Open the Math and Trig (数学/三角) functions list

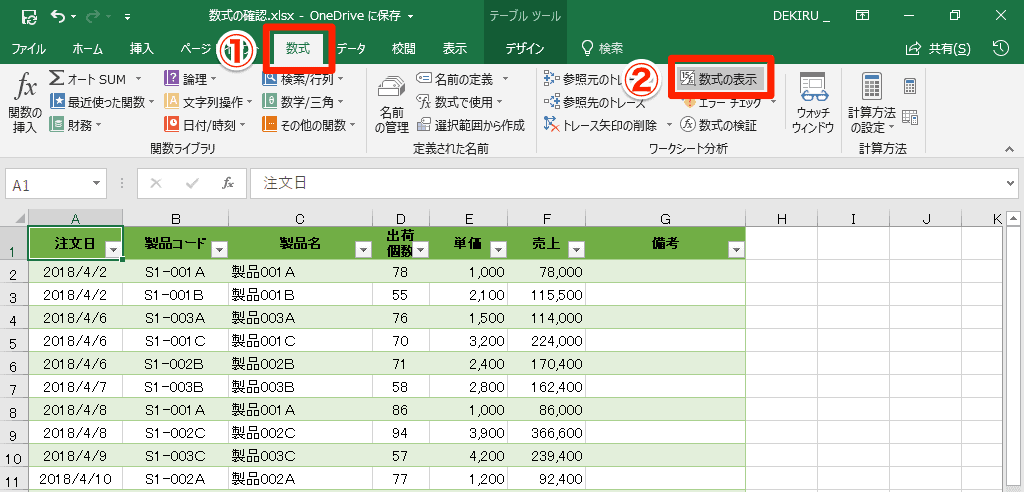[x=302, y=102]
